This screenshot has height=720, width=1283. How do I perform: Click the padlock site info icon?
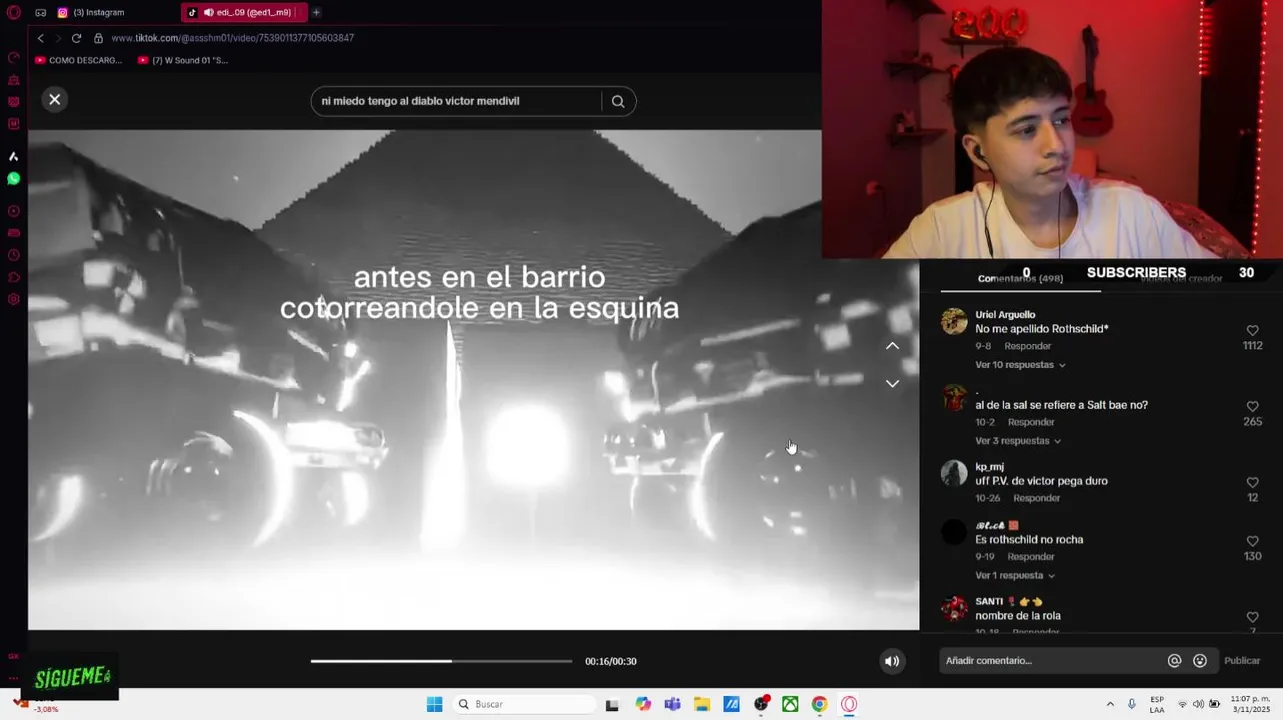point(98,38)
